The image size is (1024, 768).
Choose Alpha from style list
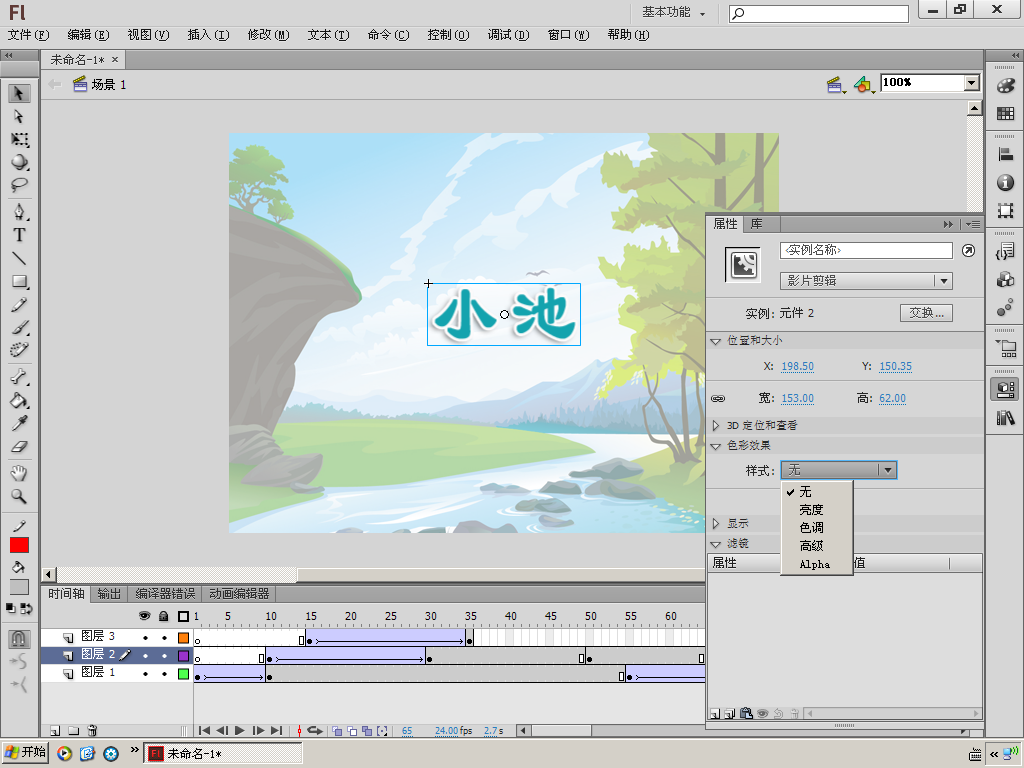[x=814, y=564]
